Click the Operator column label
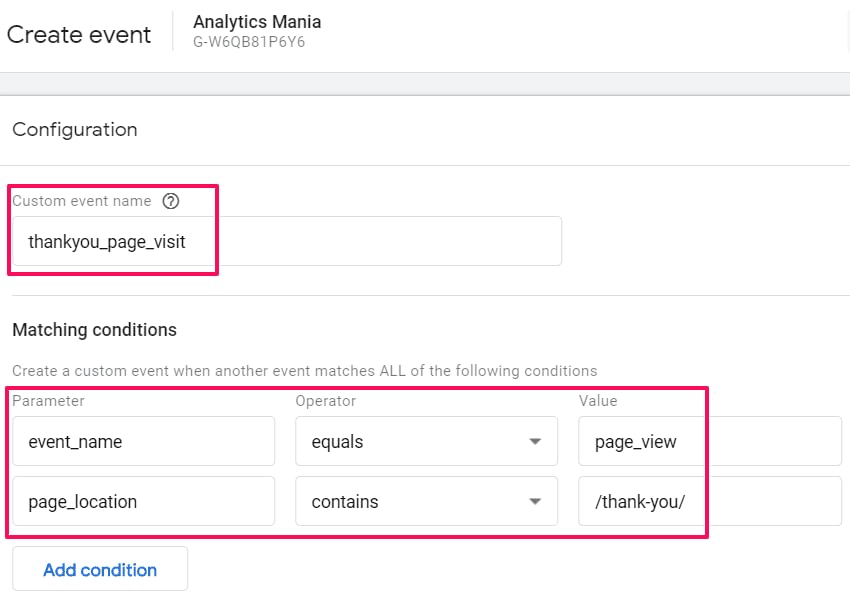Viewport: 850px width, 604px height. (326, 401)
